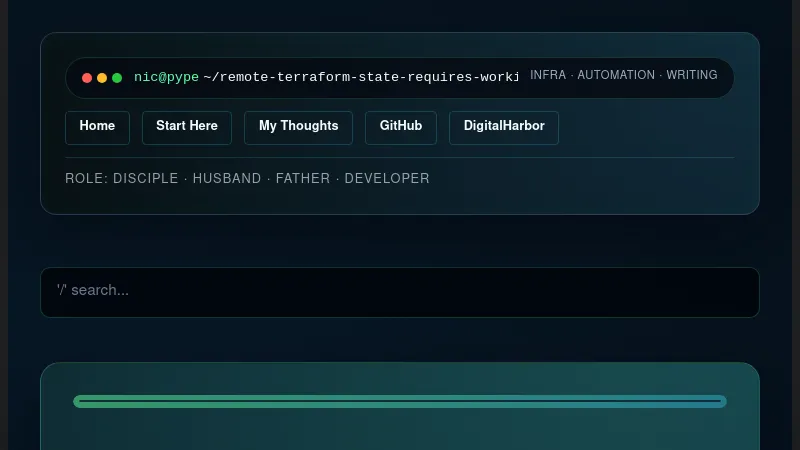Screen dimensions: 800x450
Task: Open the DigitalHarbor link
Action: point(504,127)
